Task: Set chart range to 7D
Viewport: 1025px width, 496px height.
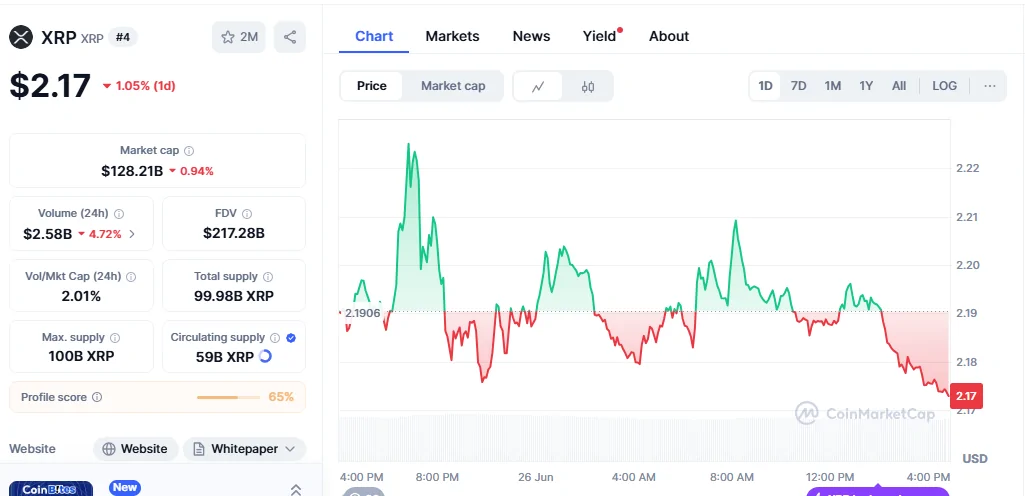Action: point(798,86)
